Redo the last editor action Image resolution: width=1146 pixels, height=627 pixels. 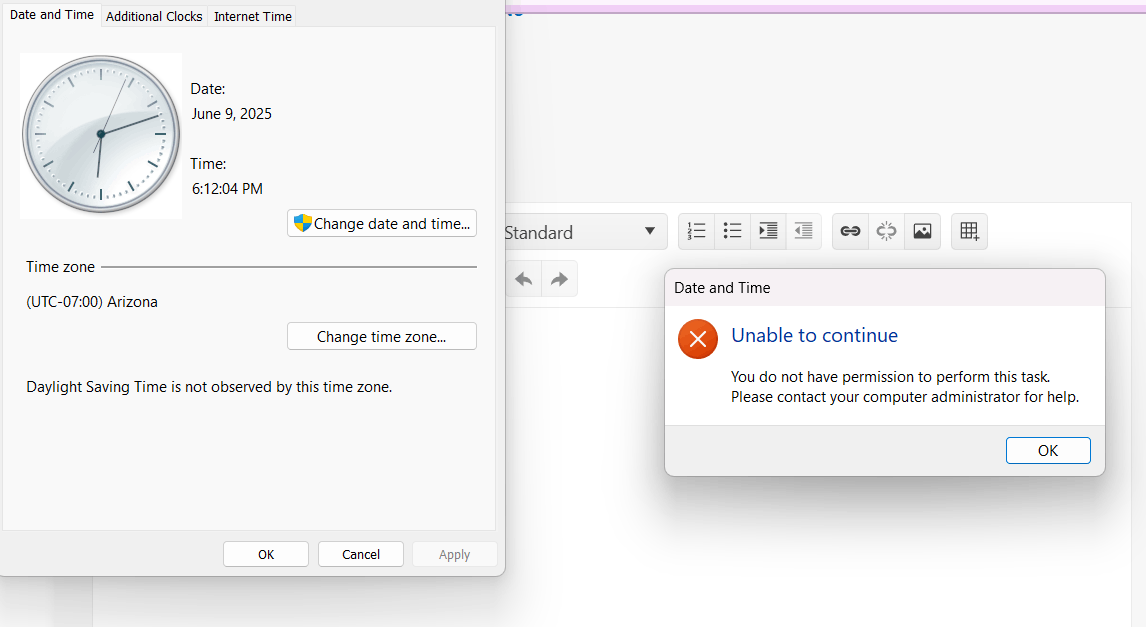(x=559, y=279)
